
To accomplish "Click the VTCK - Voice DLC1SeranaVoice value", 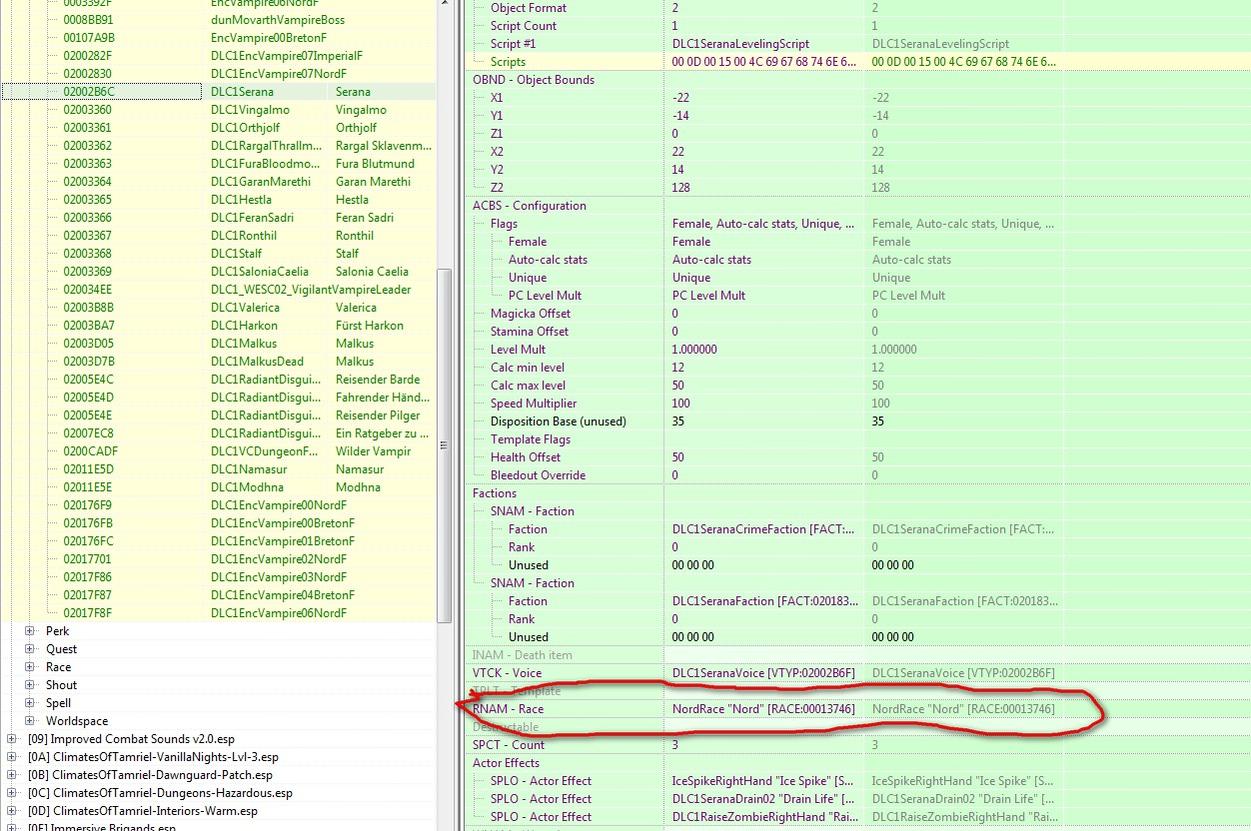I will pos(763,673).
